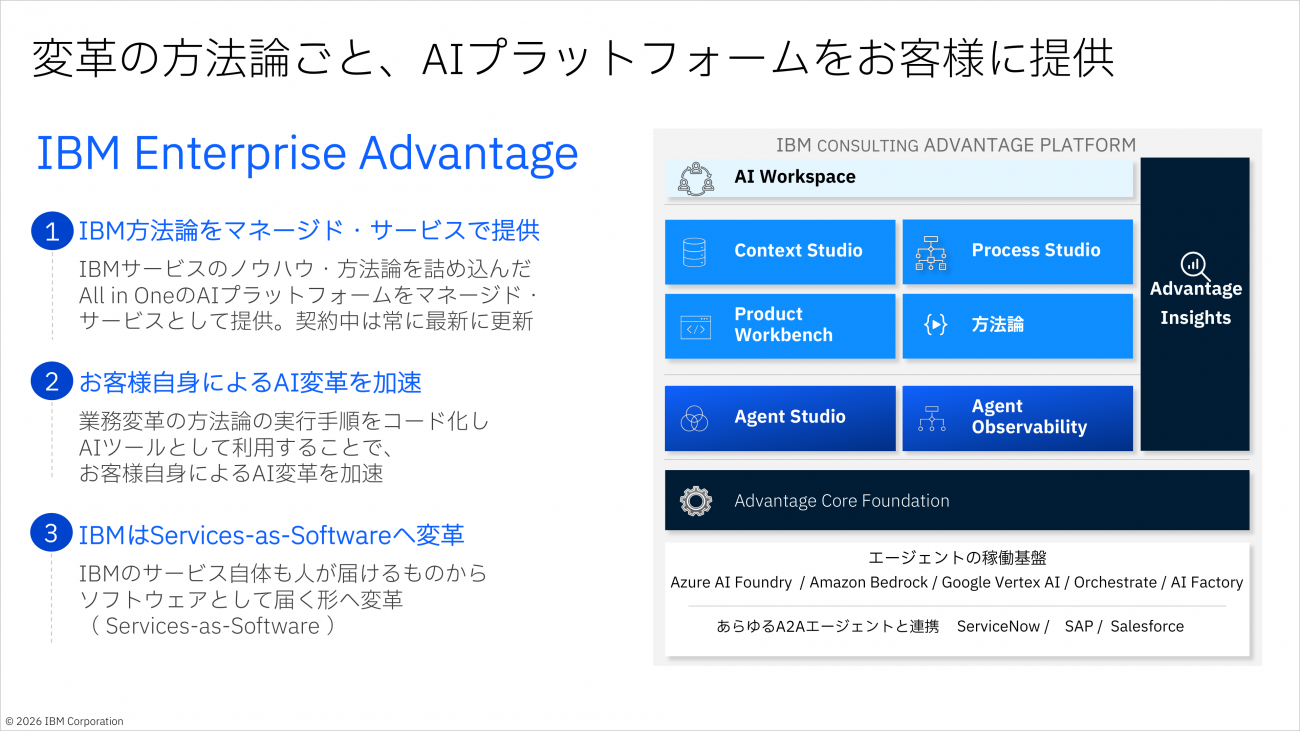Image resolution: width=1300 pixels, height=731 pixels.
Task: Click the Azure AI Foundry text
Action: [731, 582]
